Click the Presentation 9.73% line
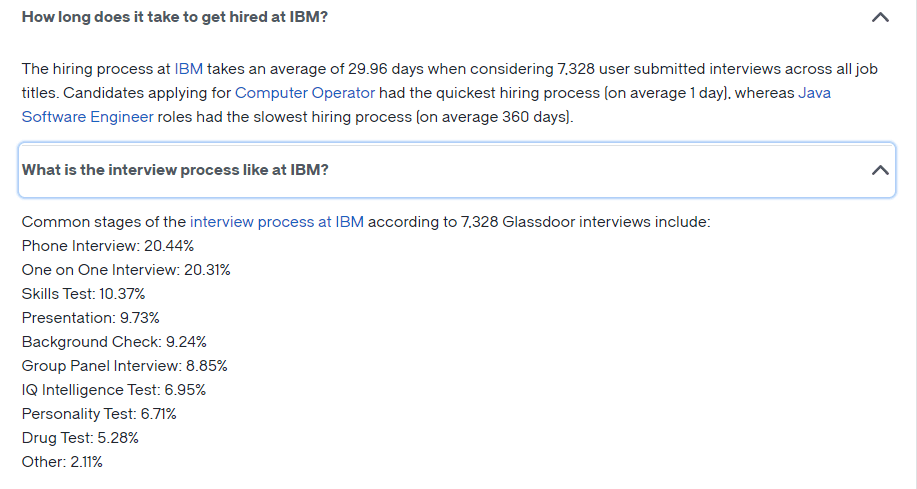917x489 pixels. [x=91, y=318]
